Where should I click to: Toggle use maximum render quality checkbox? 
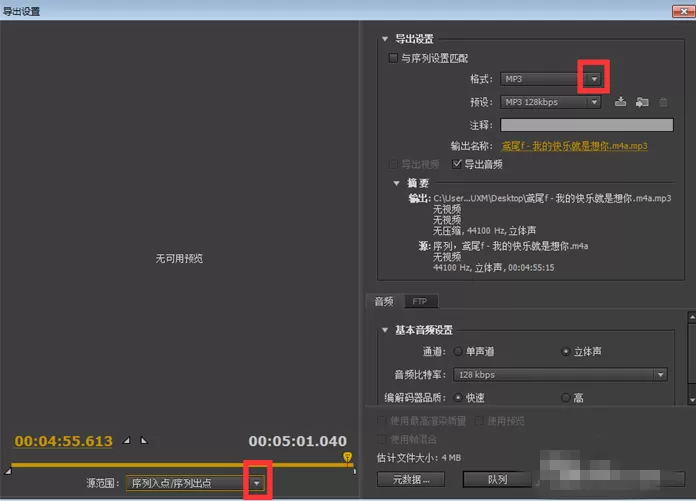(381, 420)
